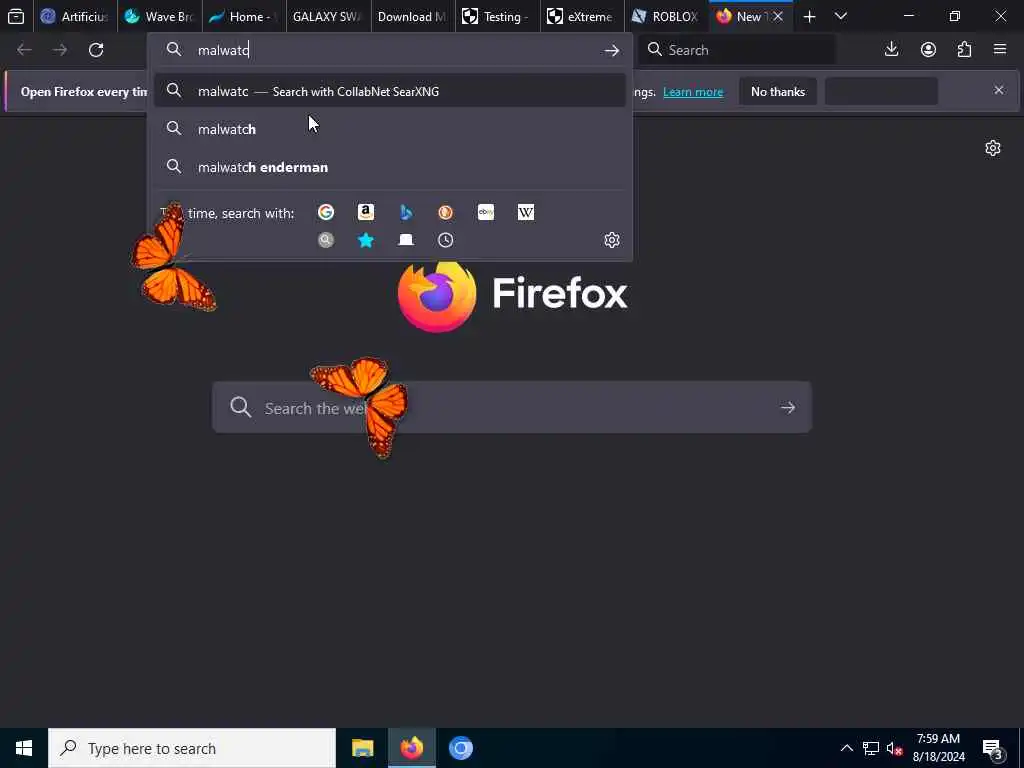Search with Amazon one-off icon
Viewport: 1024px width, 768px height.
366,212
